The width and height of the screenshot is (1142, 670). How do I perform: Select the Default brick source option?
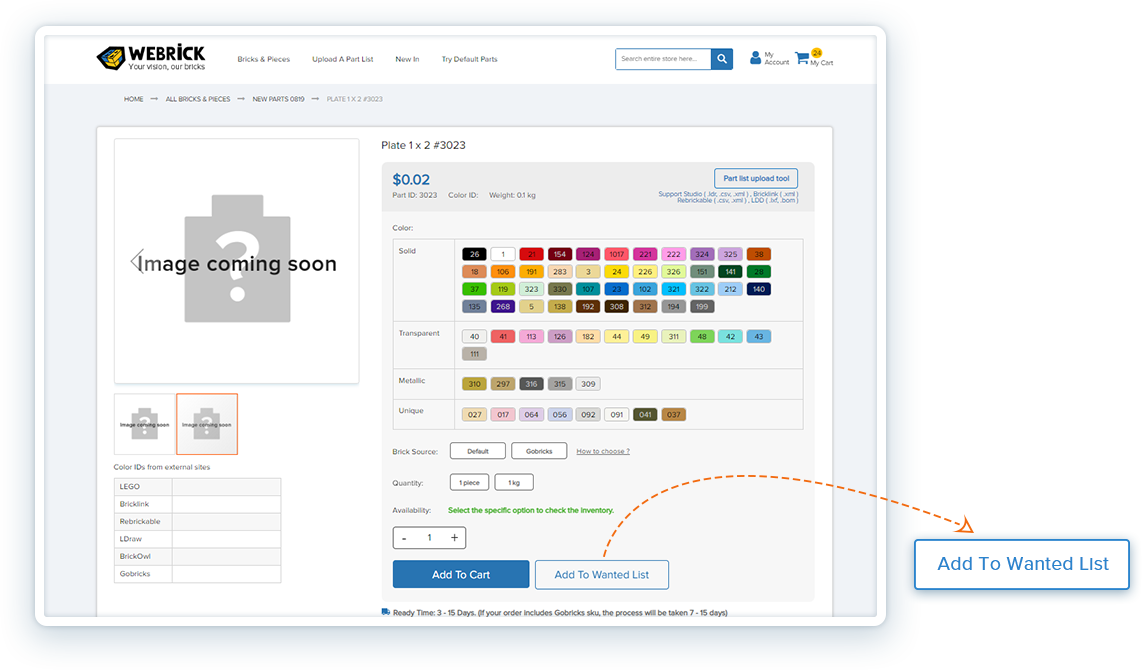[478, 451]
